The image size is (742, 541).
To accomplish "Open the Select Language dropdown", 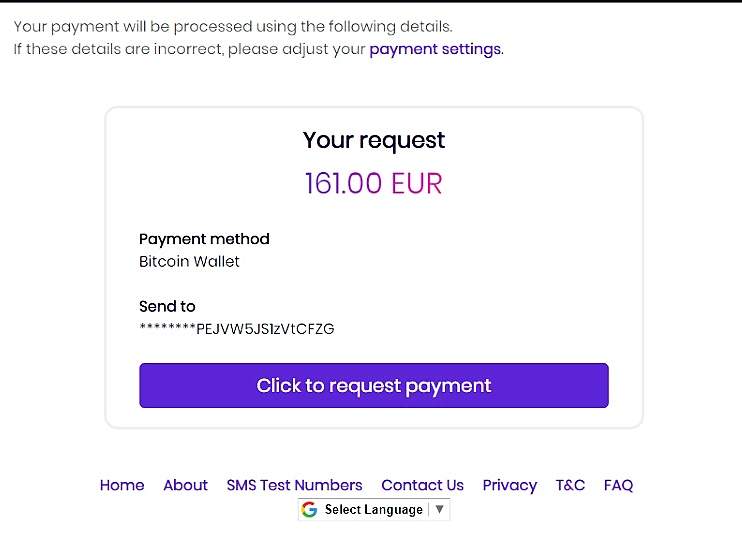I will point(373,510).
